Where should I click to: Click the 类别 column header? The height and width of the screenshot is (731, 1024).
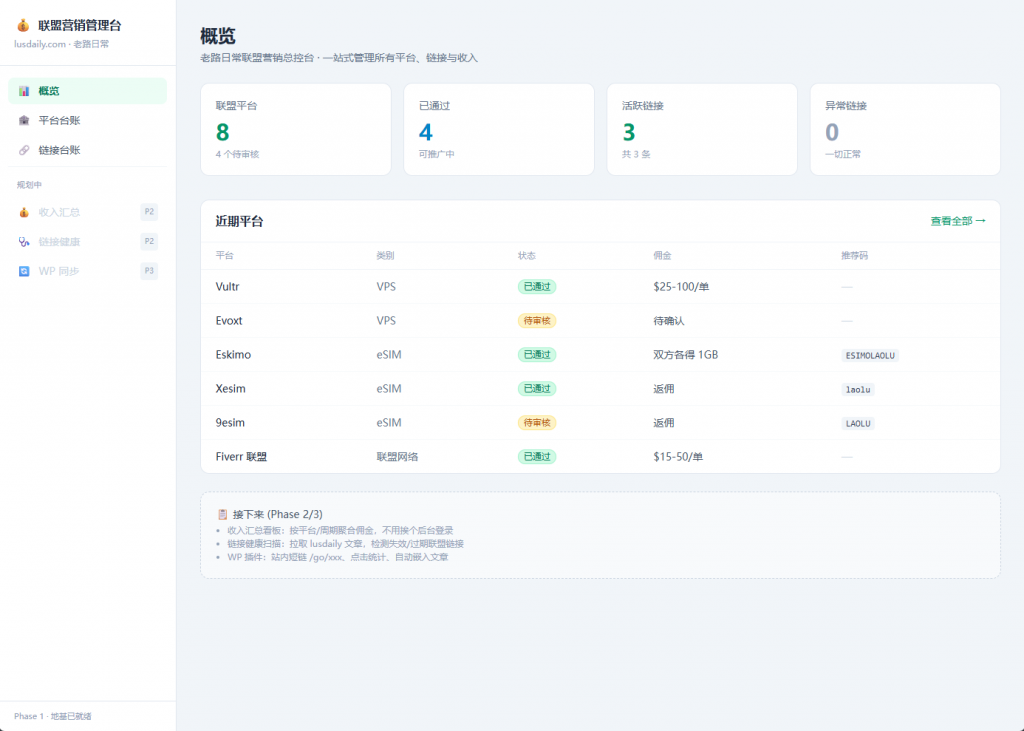point(385,255)
